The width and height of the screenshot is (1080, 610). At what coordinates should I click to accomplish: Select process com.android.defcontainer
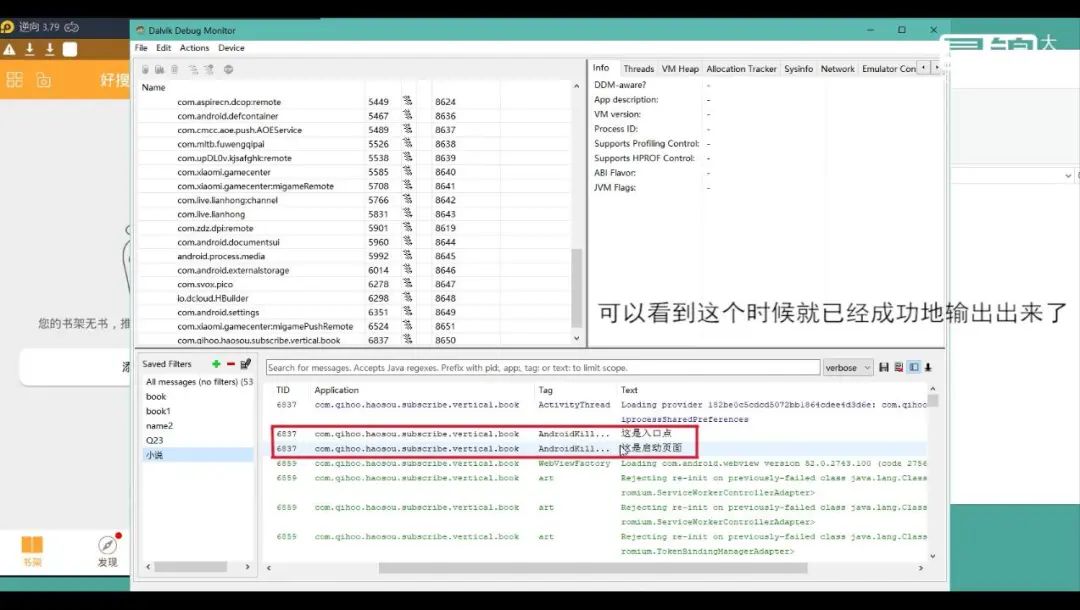[355, 116]
